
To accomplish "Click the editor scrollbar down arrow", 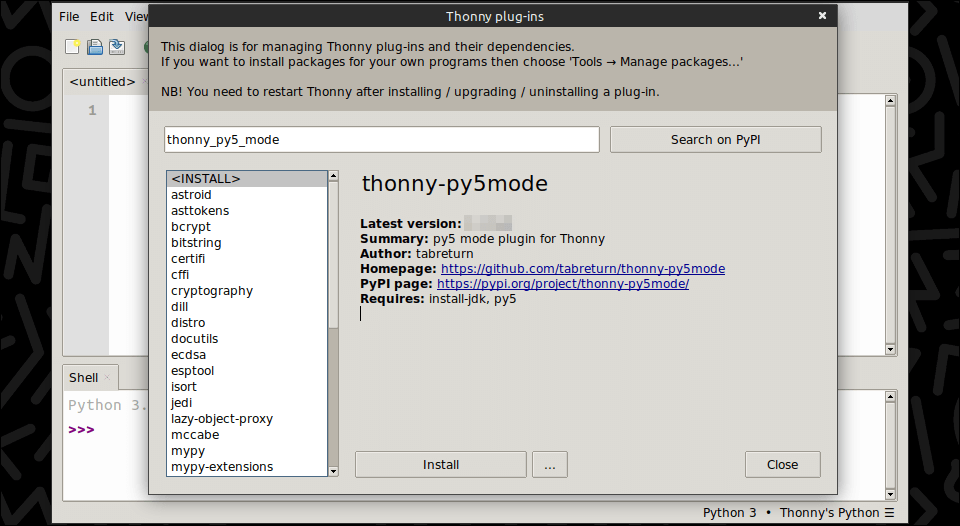I will coord(890,349).
